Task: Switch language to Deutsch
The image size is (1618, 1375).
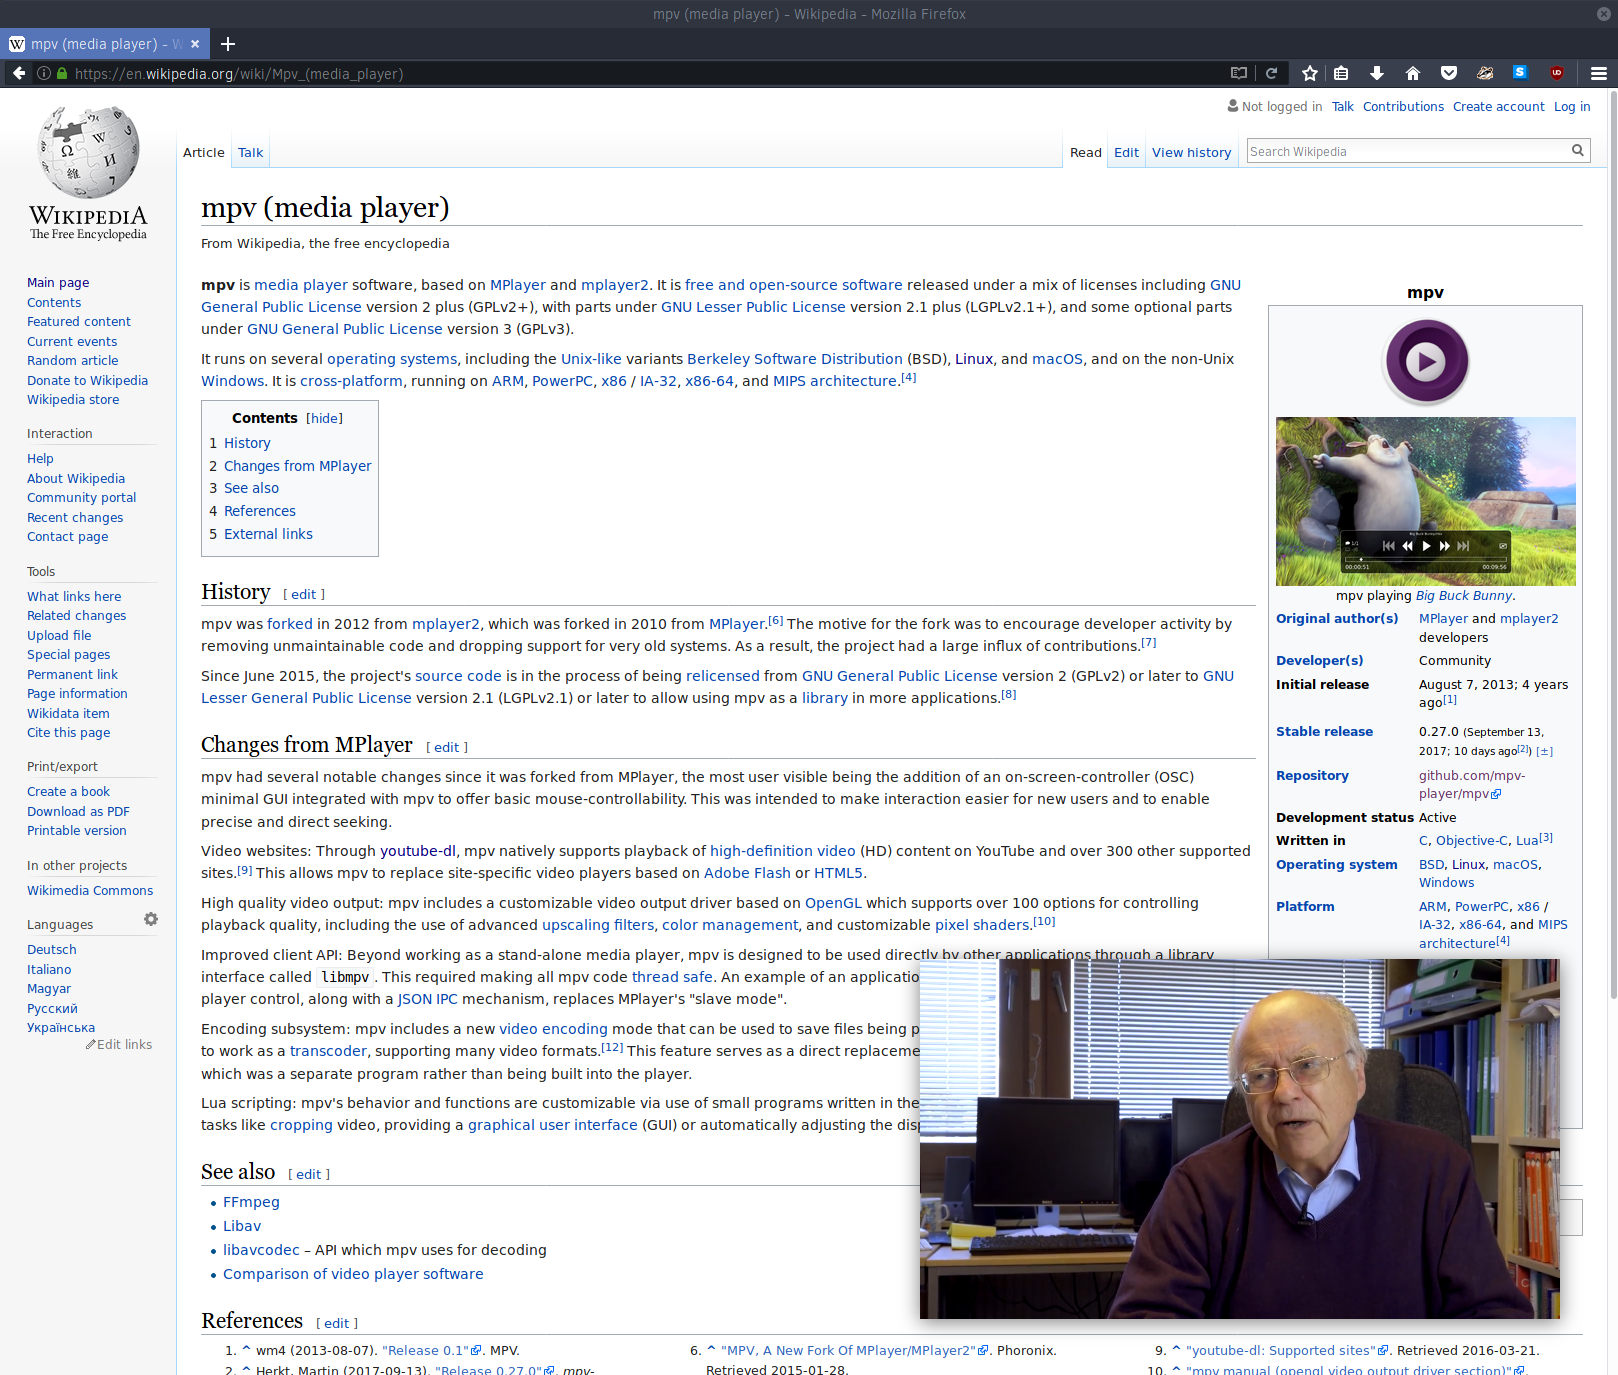Action: pyautogui.click(x=51, y=949)
